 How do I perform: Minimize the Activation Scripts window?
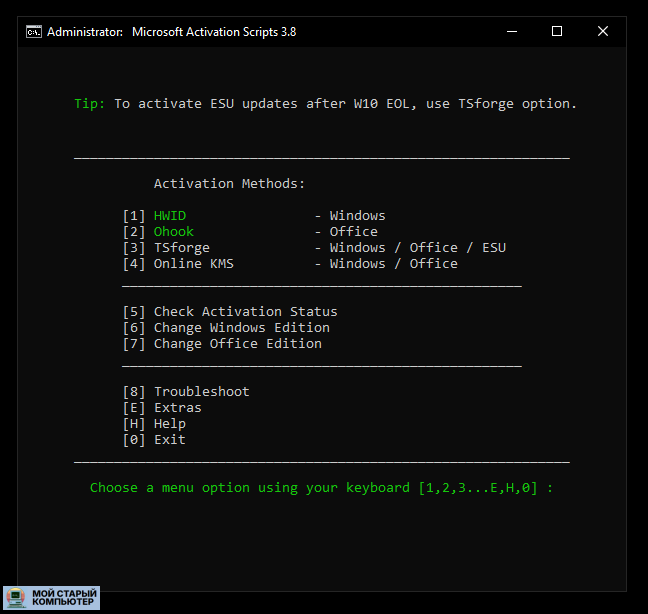(x=512, y=31)
